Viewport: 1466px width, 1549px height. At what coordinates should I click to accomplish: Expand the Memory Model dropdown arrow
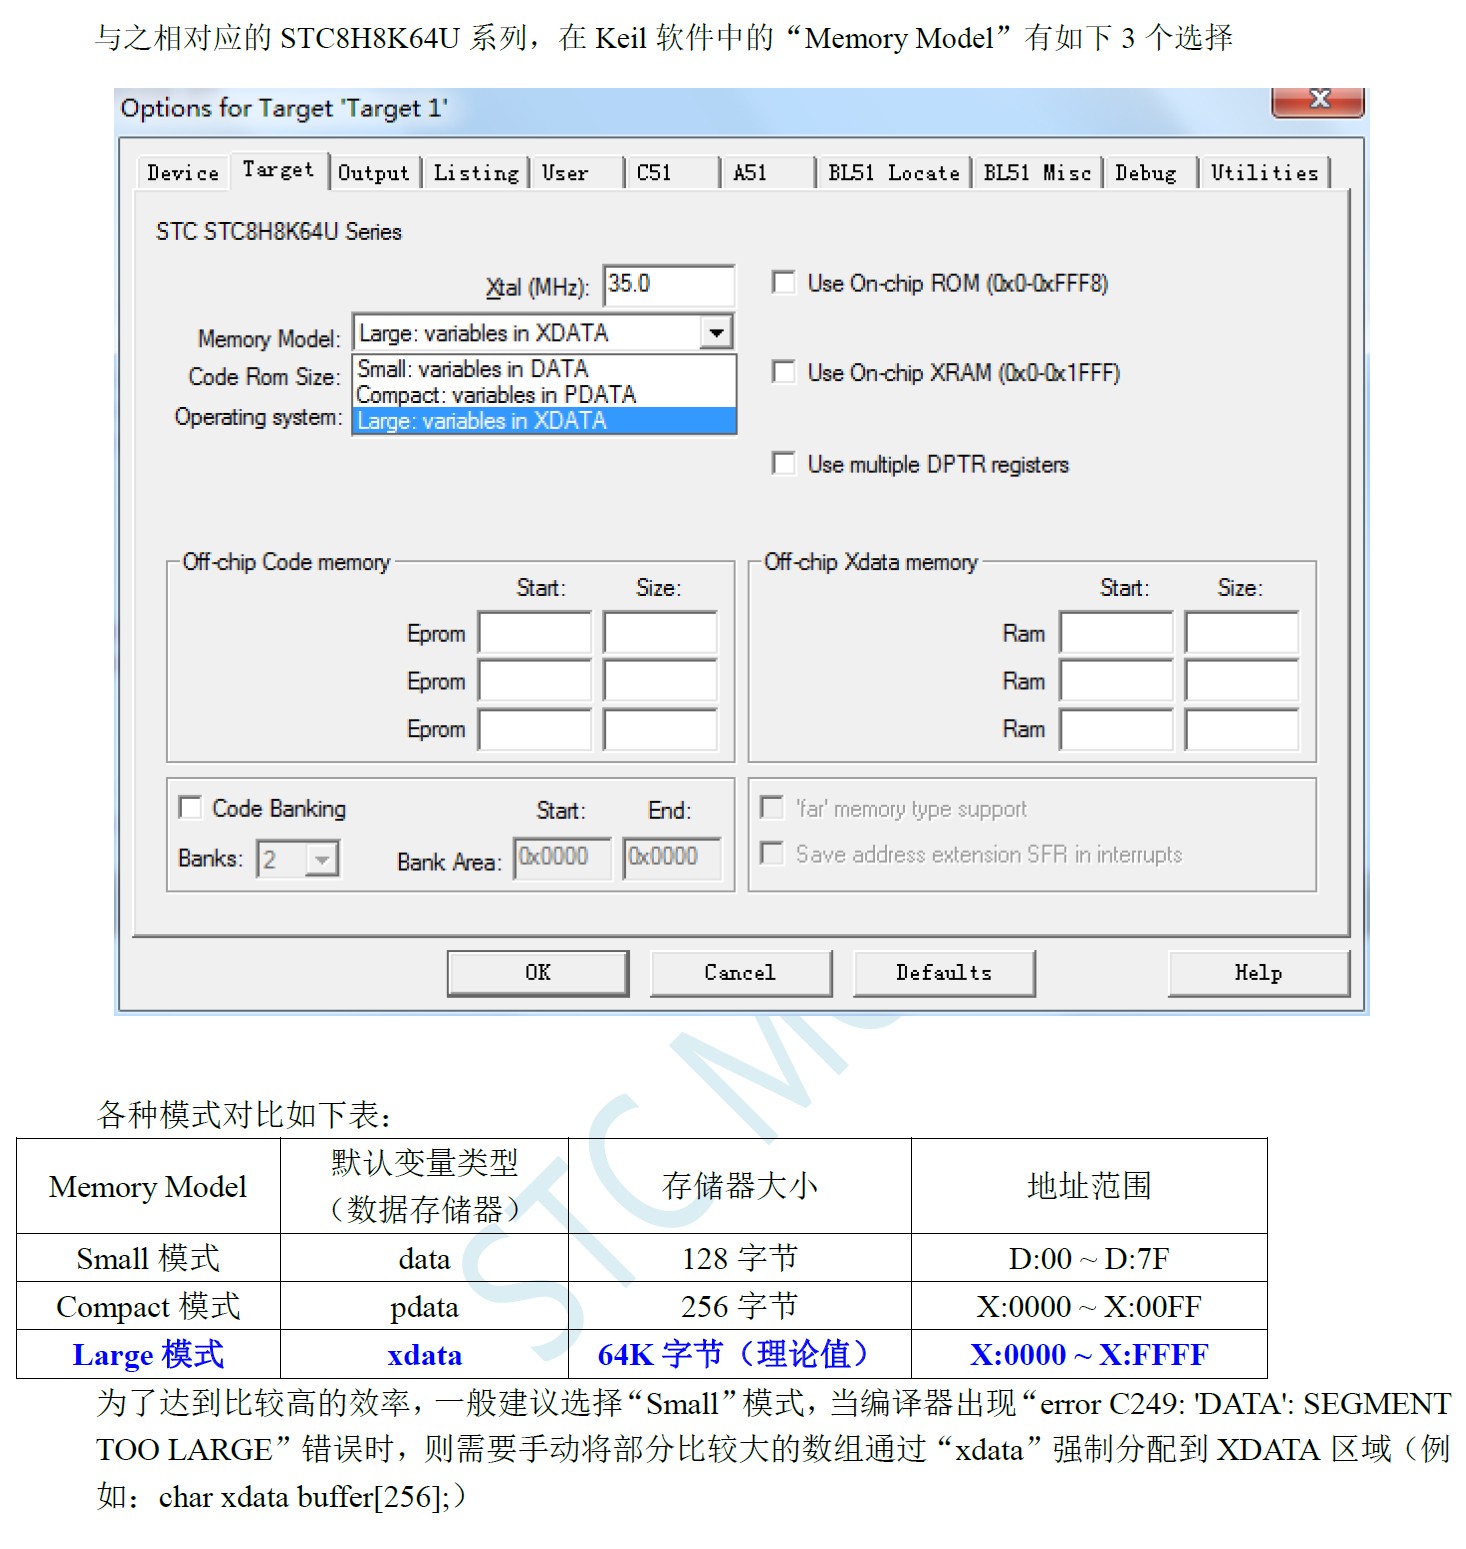click(716, 332)
